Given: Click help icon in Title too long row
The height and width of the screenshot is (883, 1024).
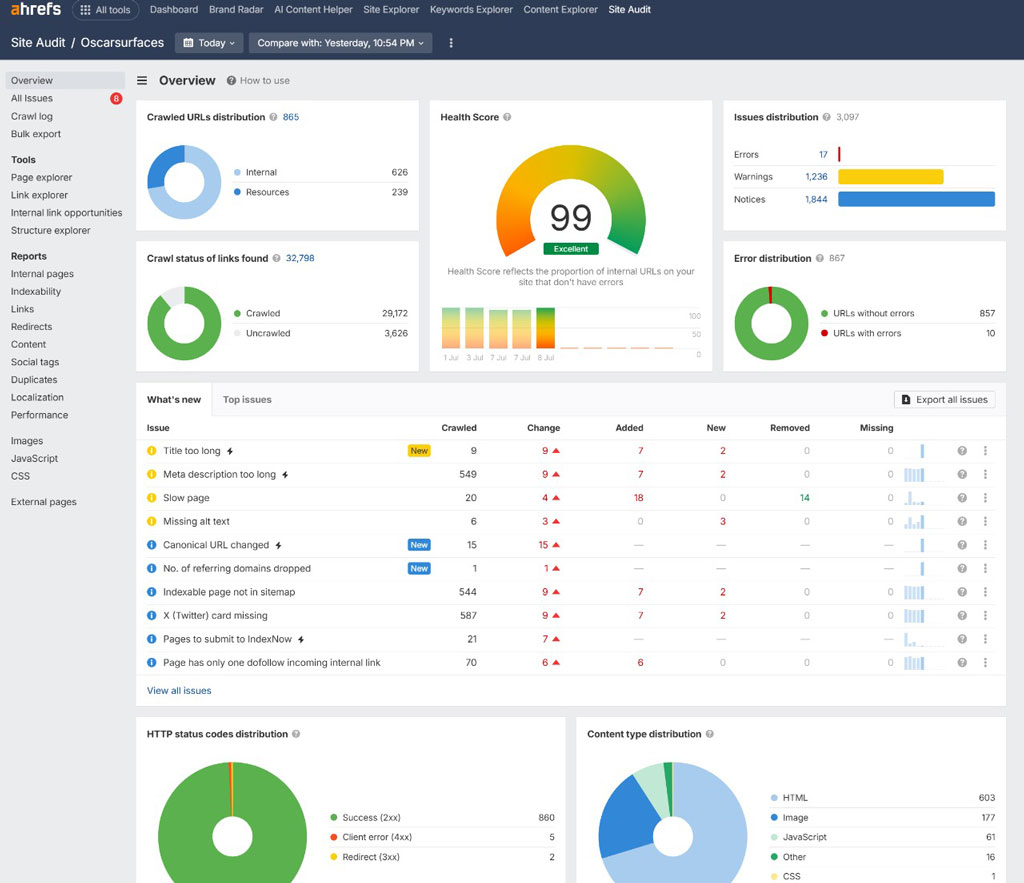Looking at the screenshot, I should [x=962, y=451].
